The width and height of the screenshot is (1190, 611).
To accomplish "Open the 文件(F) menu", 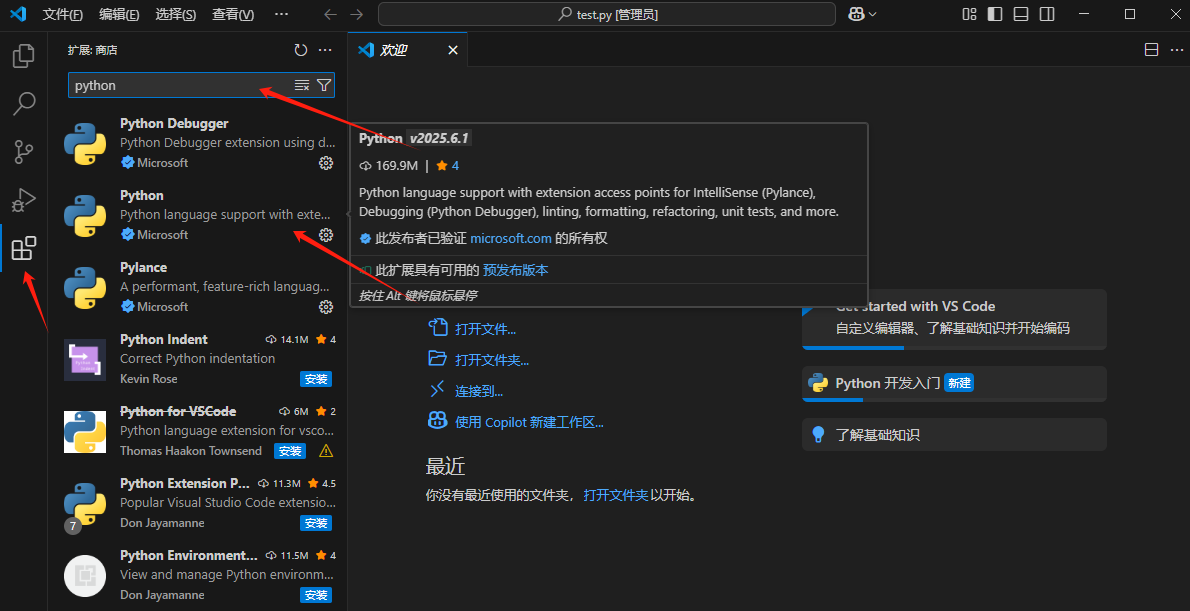I will coord(63,14).
